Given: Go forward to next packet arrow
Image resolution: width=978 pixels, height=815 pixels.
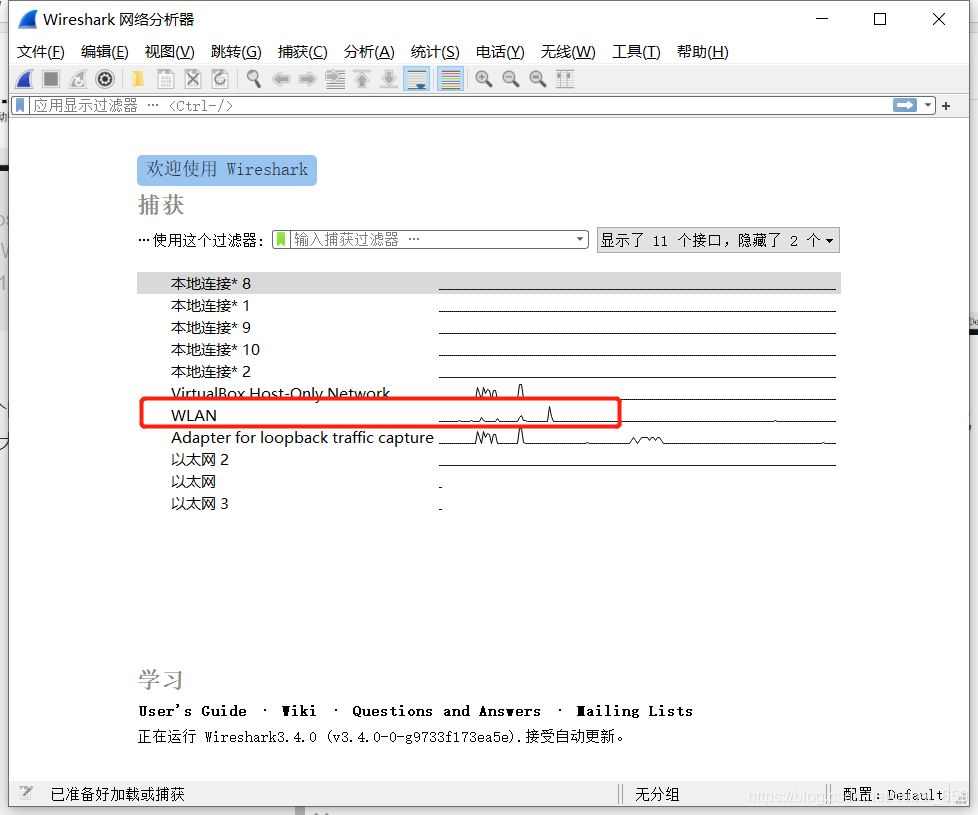Looking at the screenshot, I should click(x=307, y=79).
